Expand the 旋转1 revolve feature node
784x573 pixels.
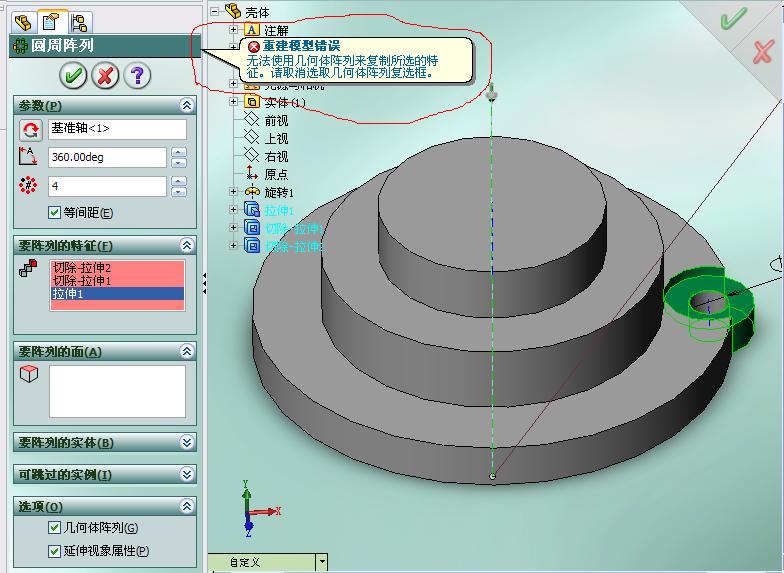233,192
